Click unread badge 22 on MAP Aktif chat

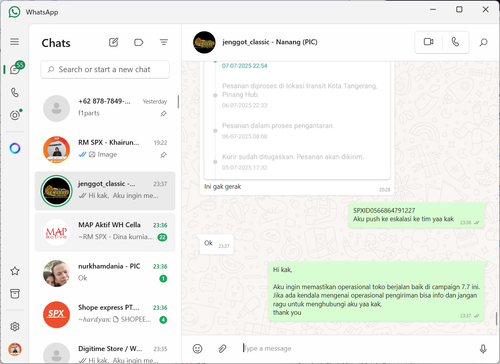162,237
